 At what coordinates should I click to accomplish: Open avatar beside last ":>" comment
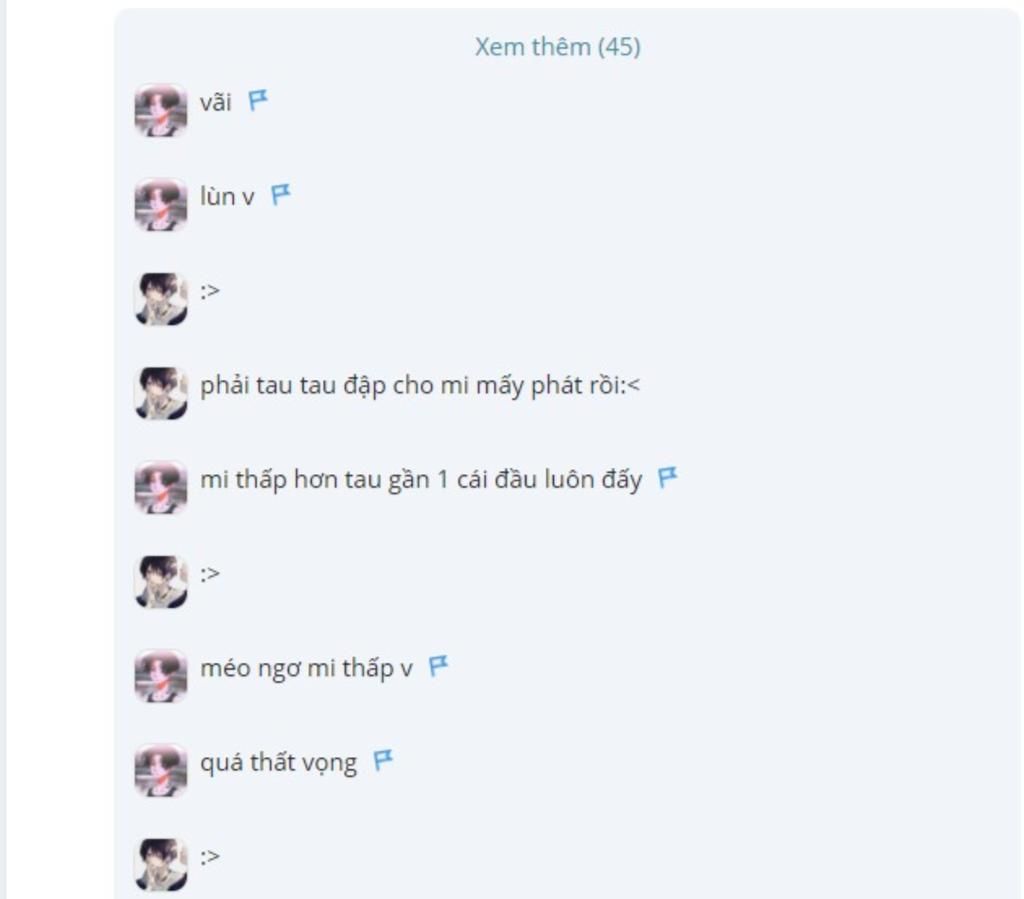(161, 864)
